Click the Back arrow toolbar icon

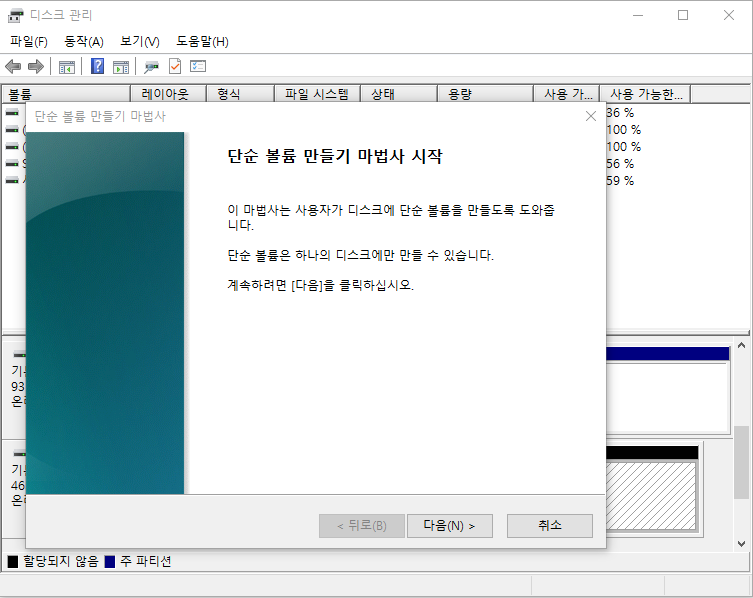click(x=13, y=66)
